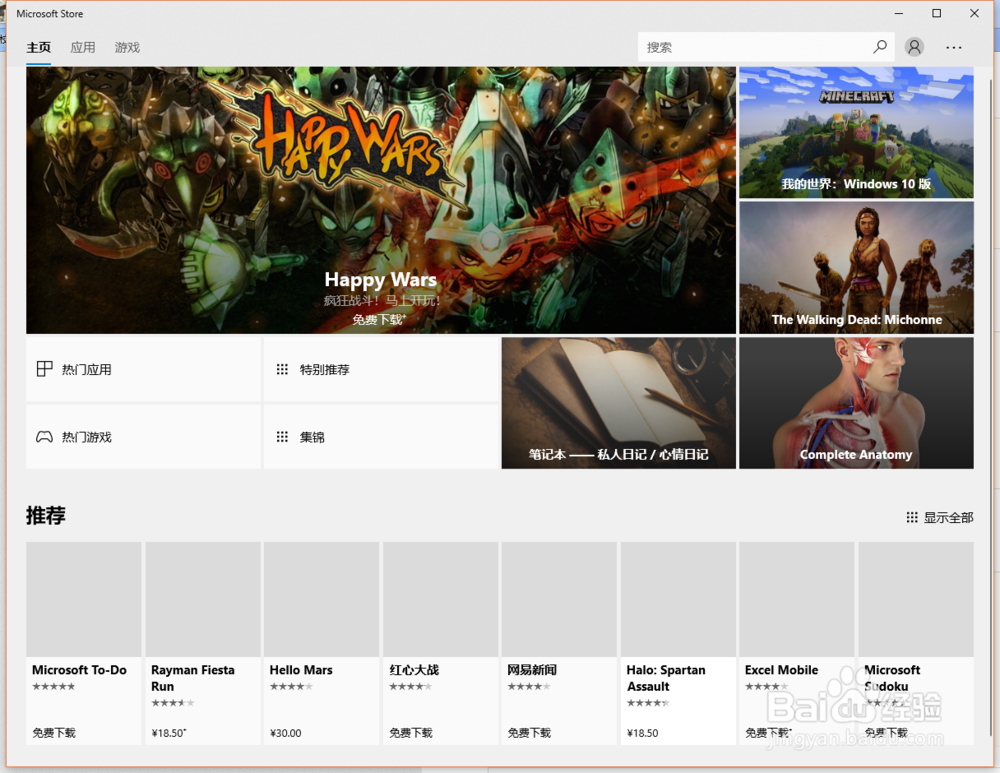This screenshot has width=1000, height=773.
Task: Click the ¥30.00 price of Hello Mars
Action: pyautogui.click(x=286, y=733)
